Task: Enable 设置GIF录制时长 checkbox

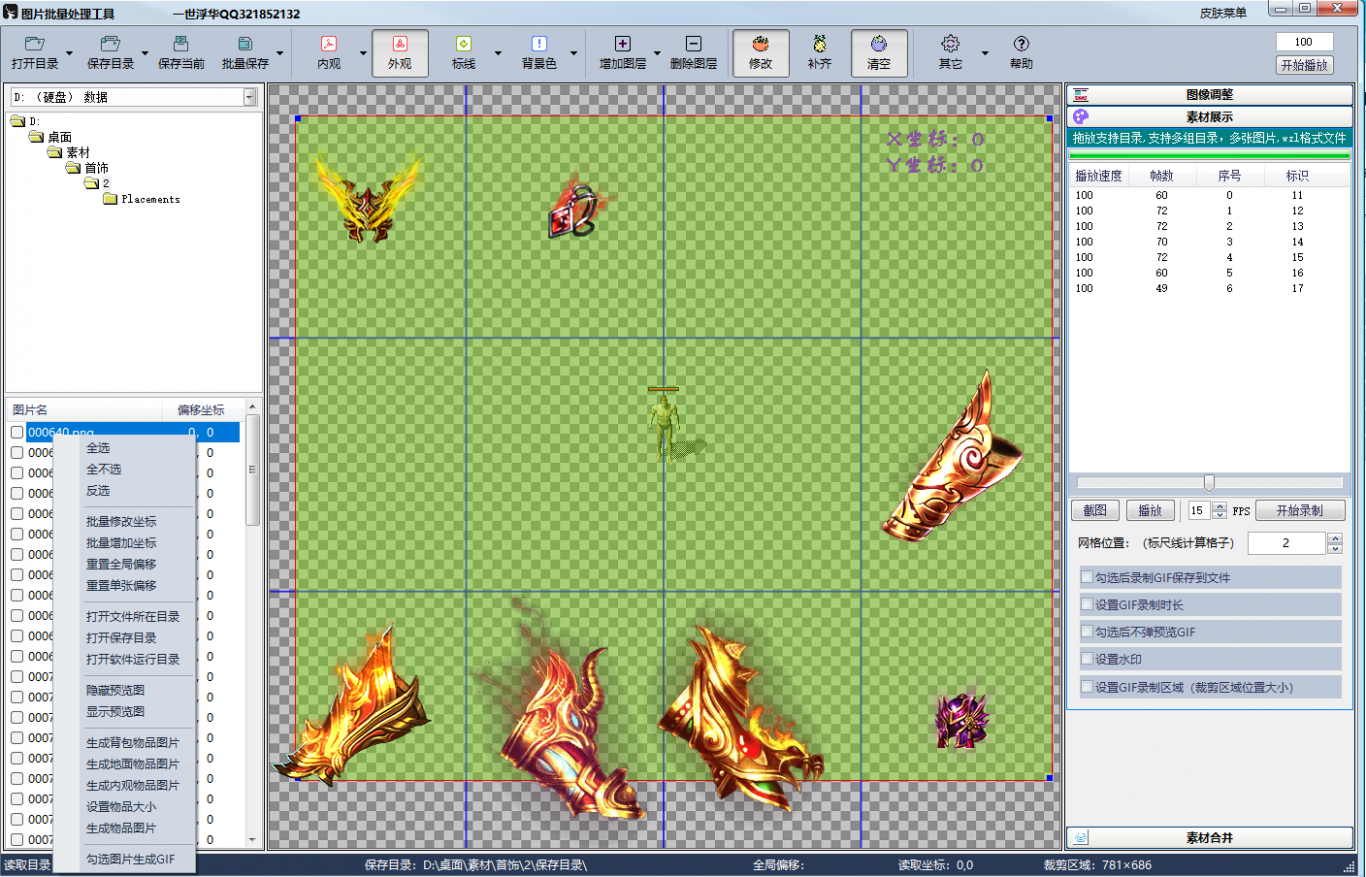Action: tap(1087, 605)
